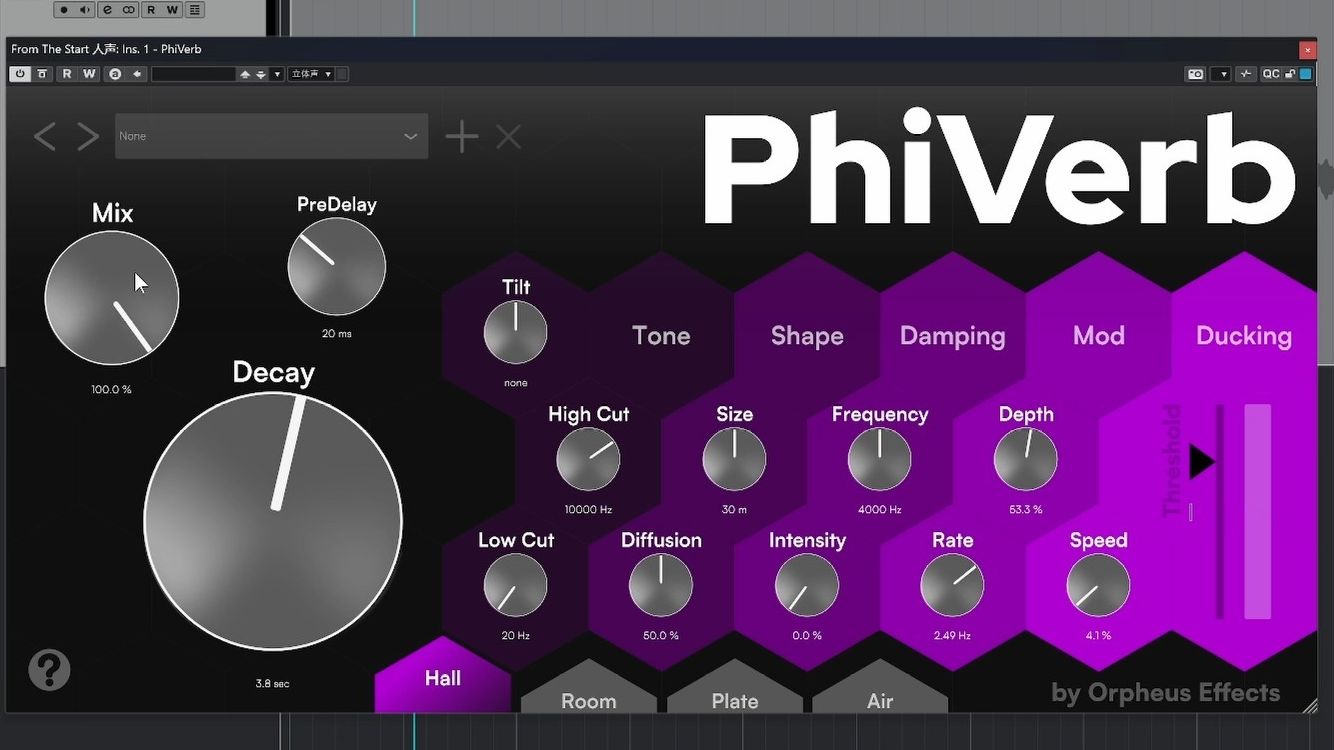Click the Size knob
Screen dimensions: 1334x750
coord(734,459)
